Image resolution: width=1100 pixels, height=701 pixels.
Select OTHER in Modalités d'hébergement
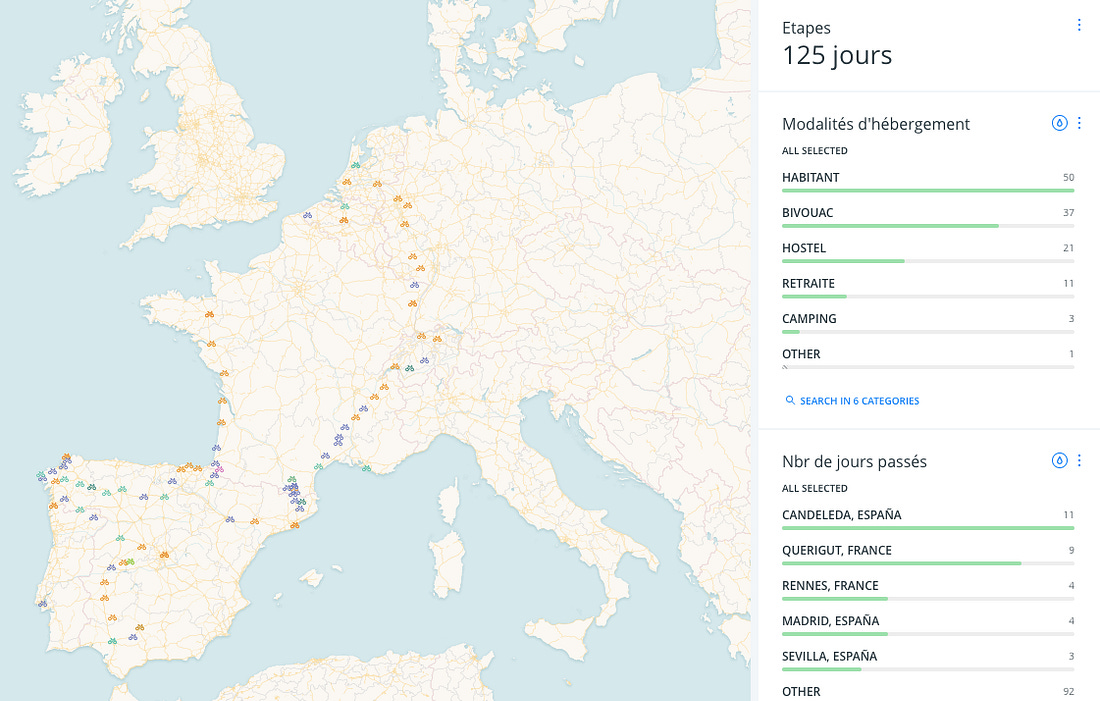[927, 358]
